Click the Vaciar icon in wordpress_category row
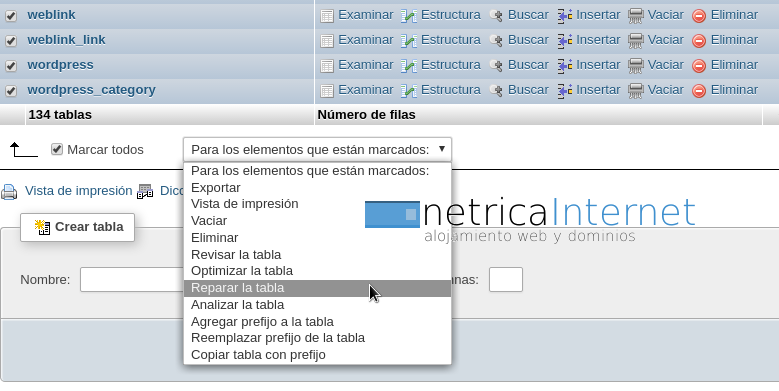This screenshot has width=779, height=391. pos(636,91)
